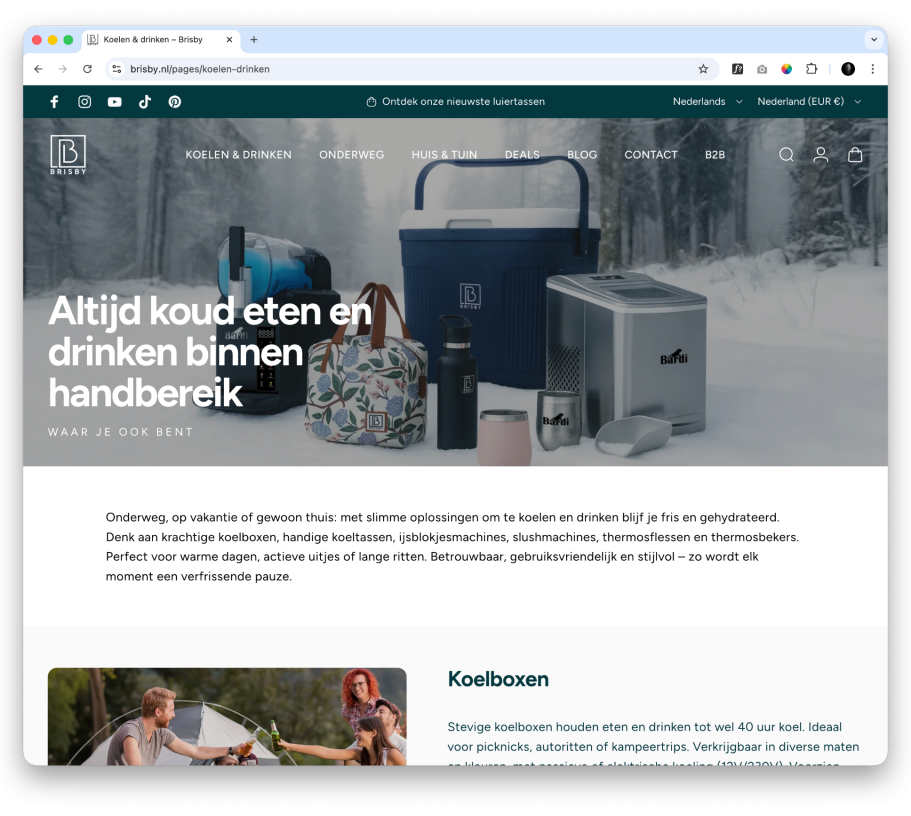Open the ONDERWEG menu item

(352, 155)
